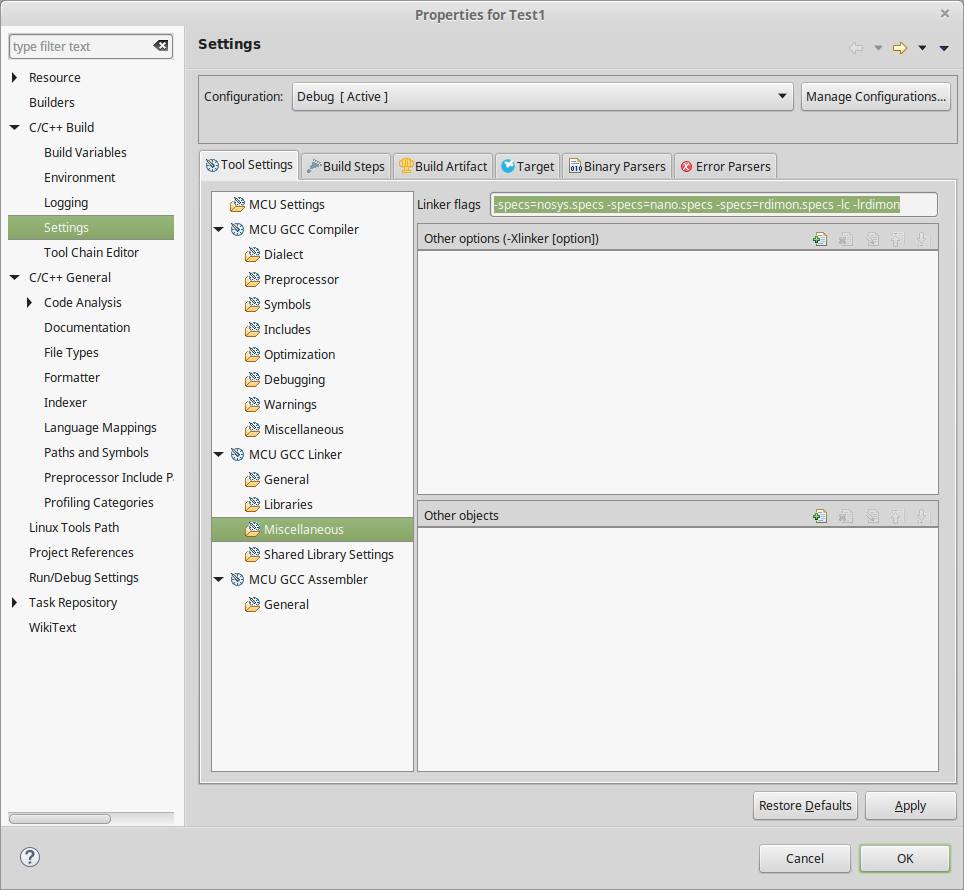Clear the filter text field icon
964x890 pixels.
[160, 46]
